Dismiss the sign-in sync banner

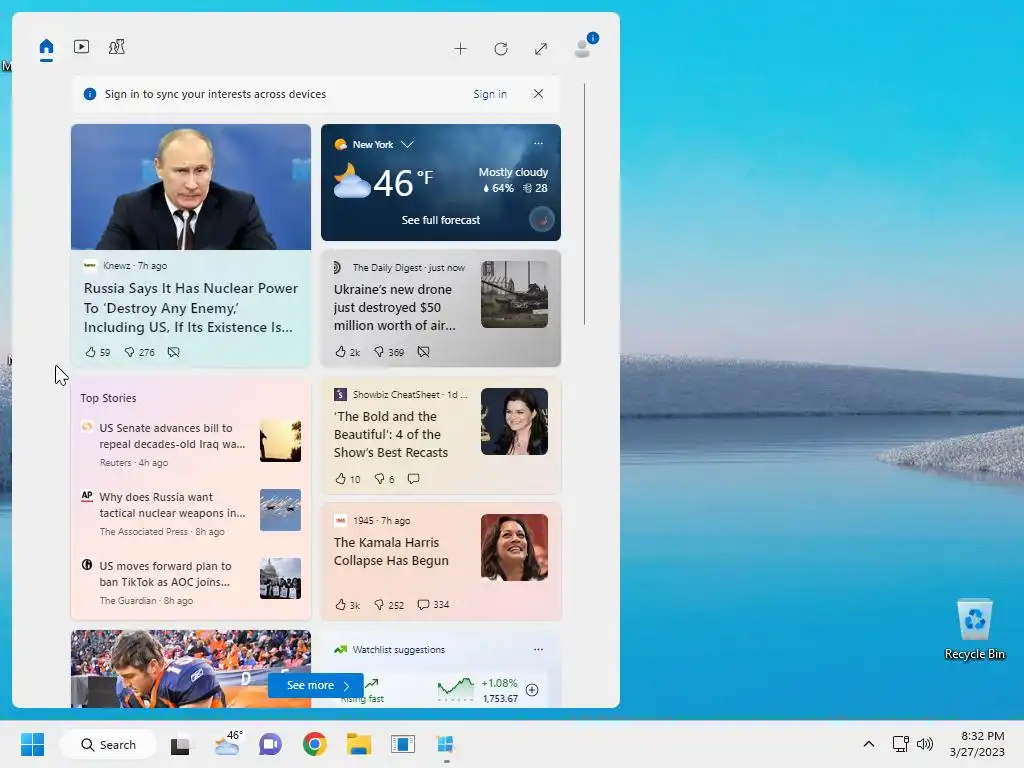point(538,93)
